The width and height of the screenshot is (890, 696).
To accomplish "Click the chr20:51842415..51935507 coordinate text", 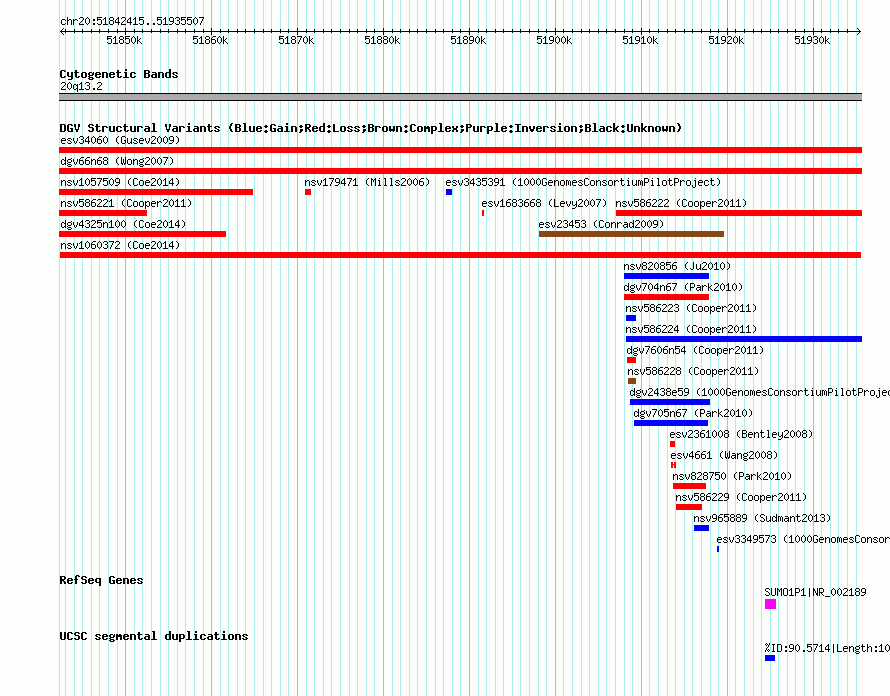I will (132, 22).
